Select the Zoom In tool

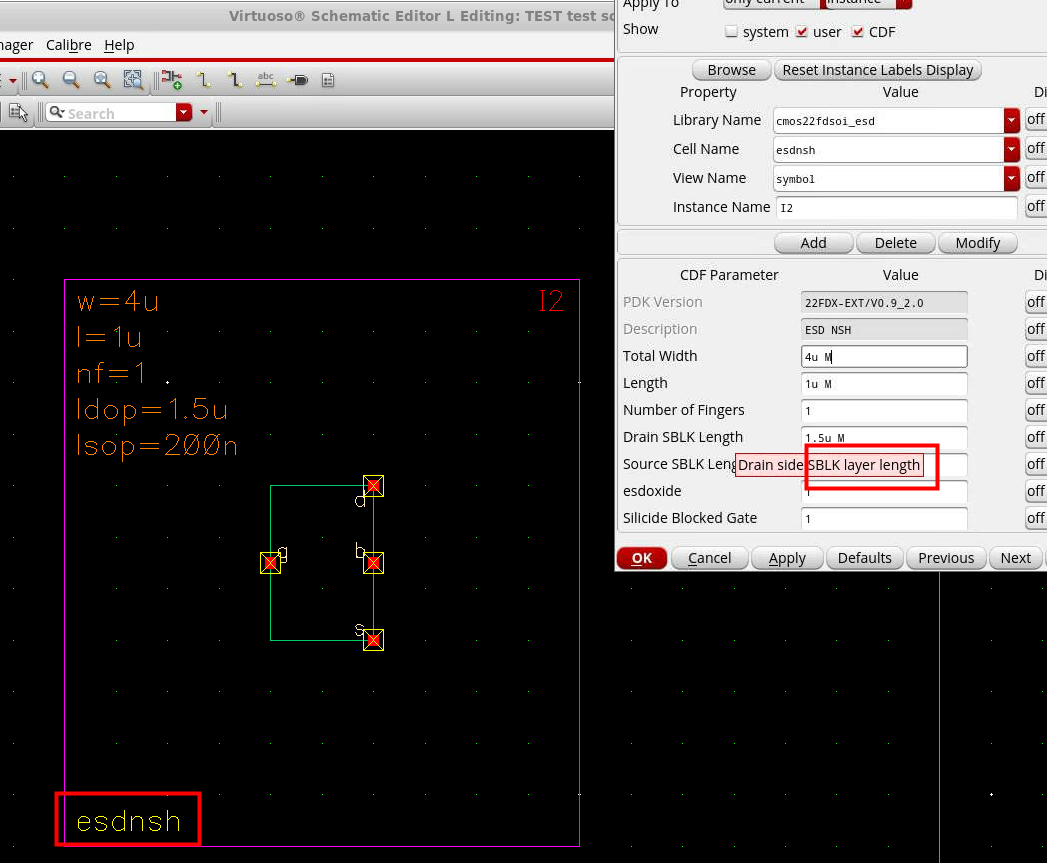coord(40,79)
